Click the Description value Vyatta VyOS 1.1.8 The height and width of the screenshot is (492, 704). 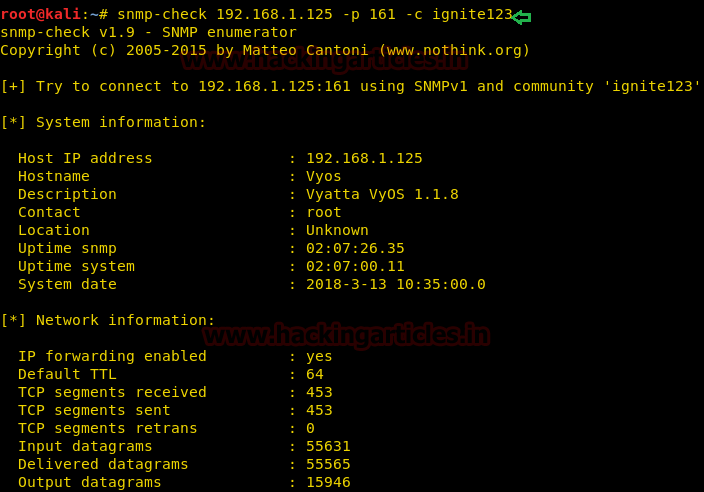(x=382, y=194)
